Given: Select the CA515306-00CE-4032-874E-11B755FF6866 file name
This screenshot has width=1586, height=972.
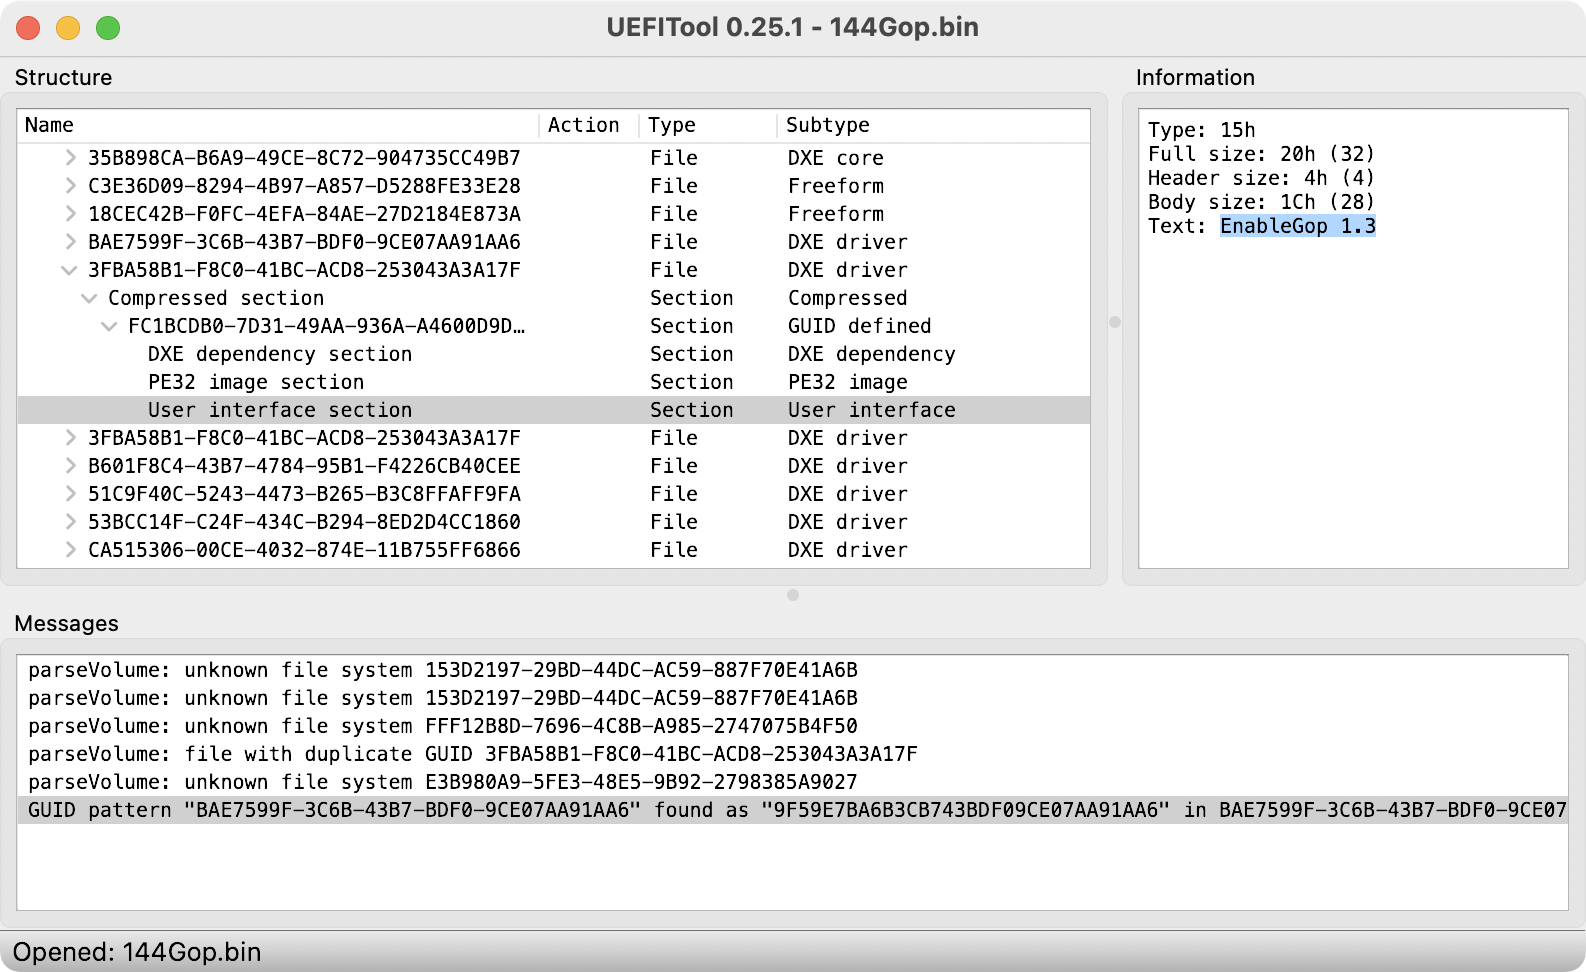Looking at the screenshot, I should [x=304, y=550].
